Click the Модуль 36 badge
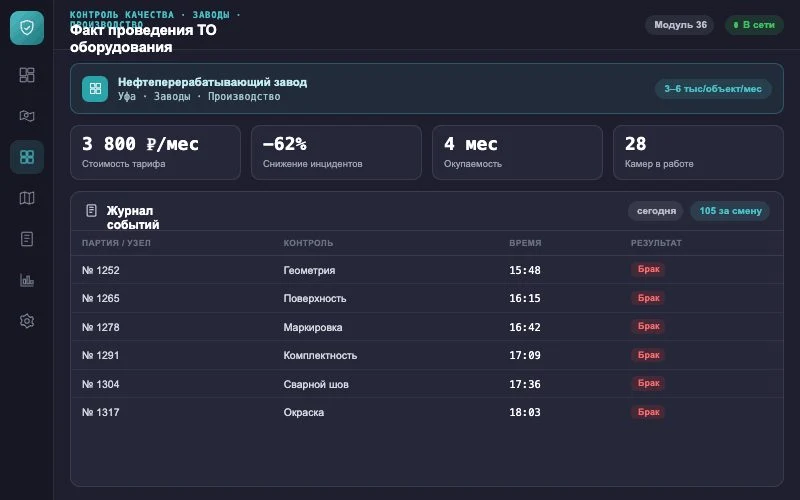Image resolution: width=800 pixels, height=500 pixels. (680, 24)
